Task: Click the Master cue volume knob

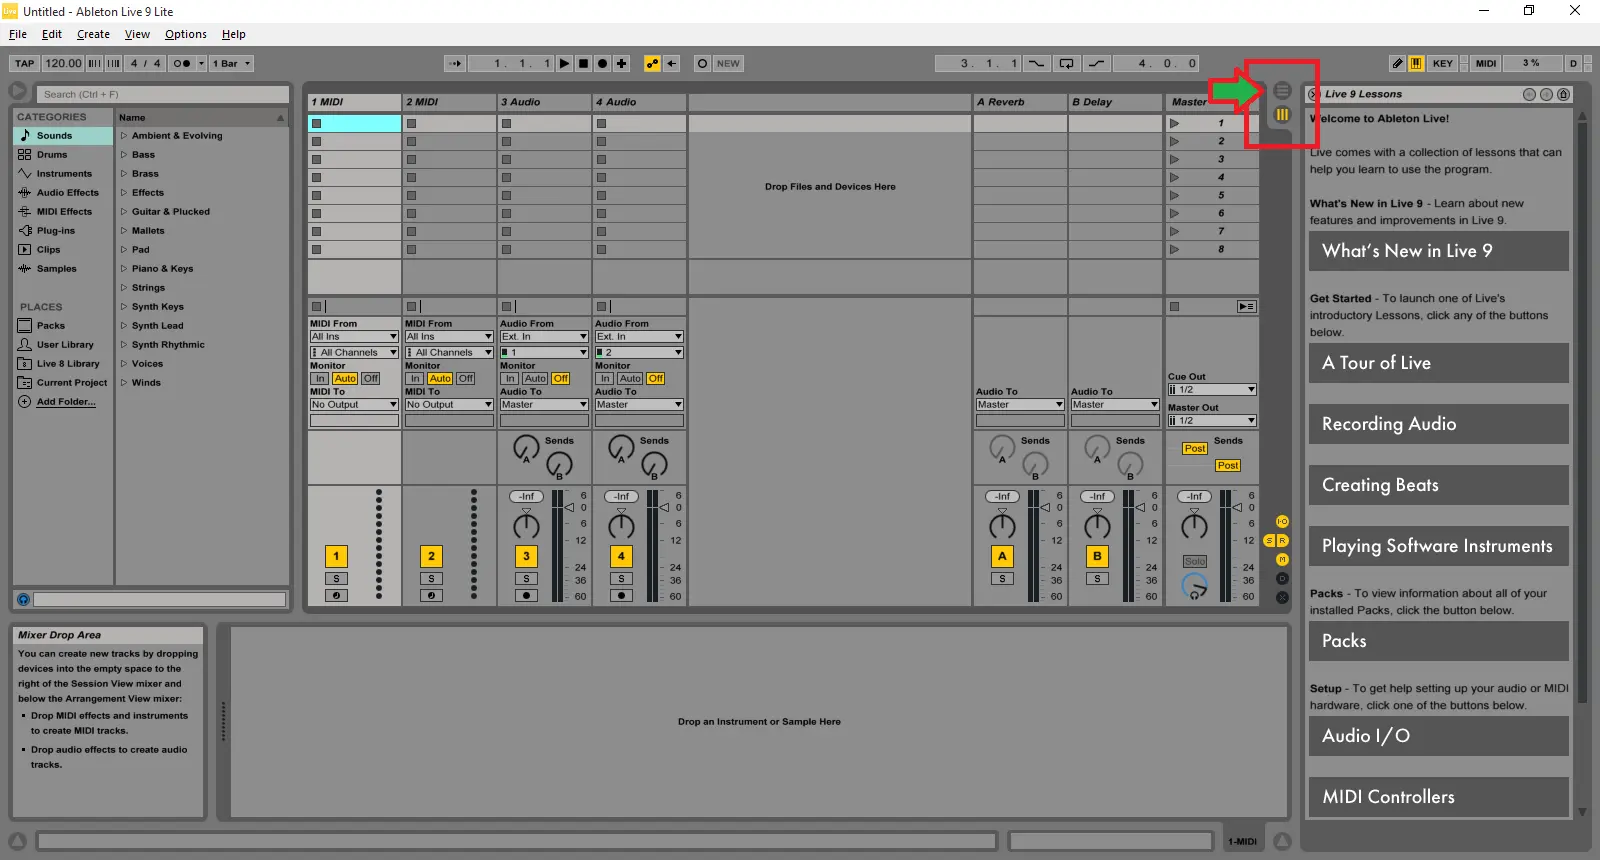Action: click(x=1195, y=586)
